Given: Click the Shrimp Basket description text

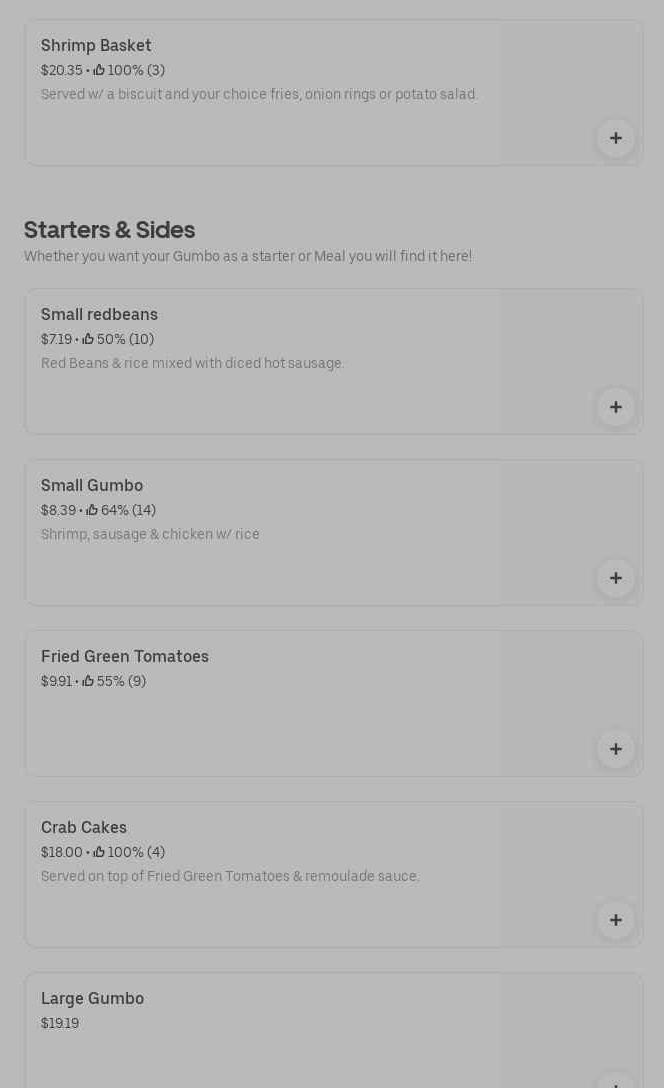Looking at the screenshot, I should (x=259, y=94).
